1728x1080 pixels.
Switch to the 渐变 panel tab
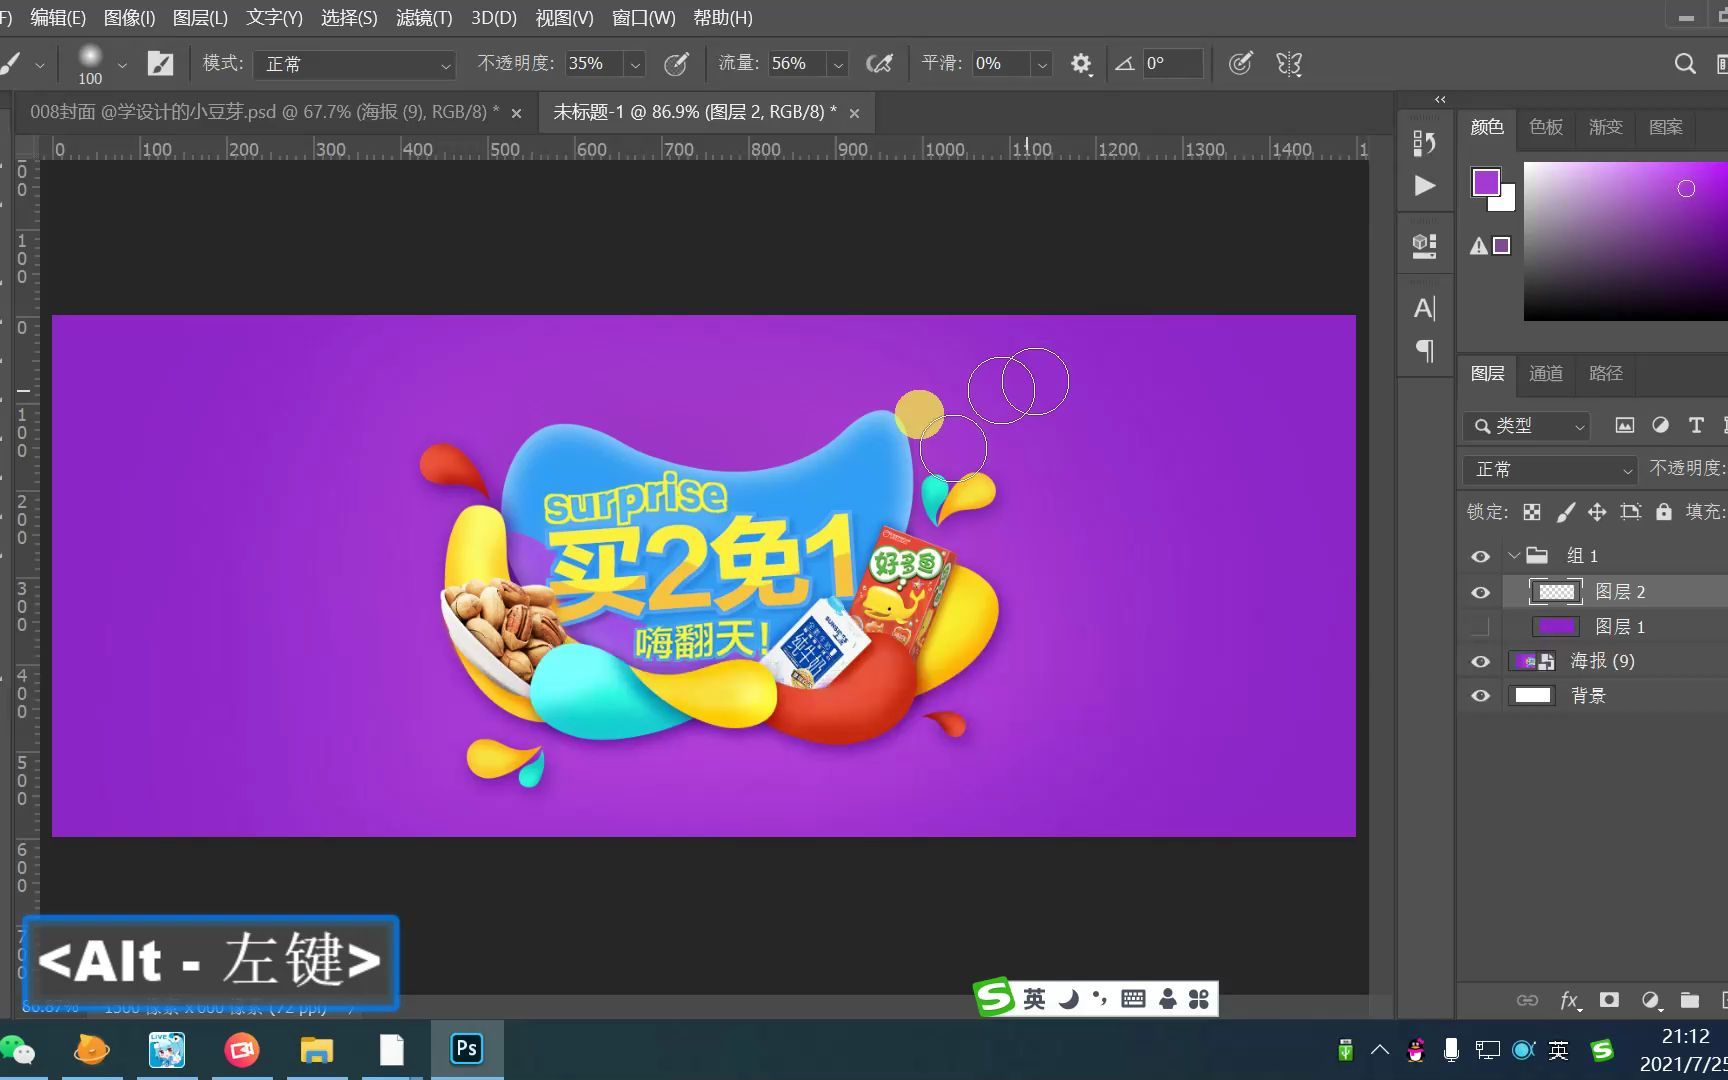pyautogui.click(x=1606, y=127)
